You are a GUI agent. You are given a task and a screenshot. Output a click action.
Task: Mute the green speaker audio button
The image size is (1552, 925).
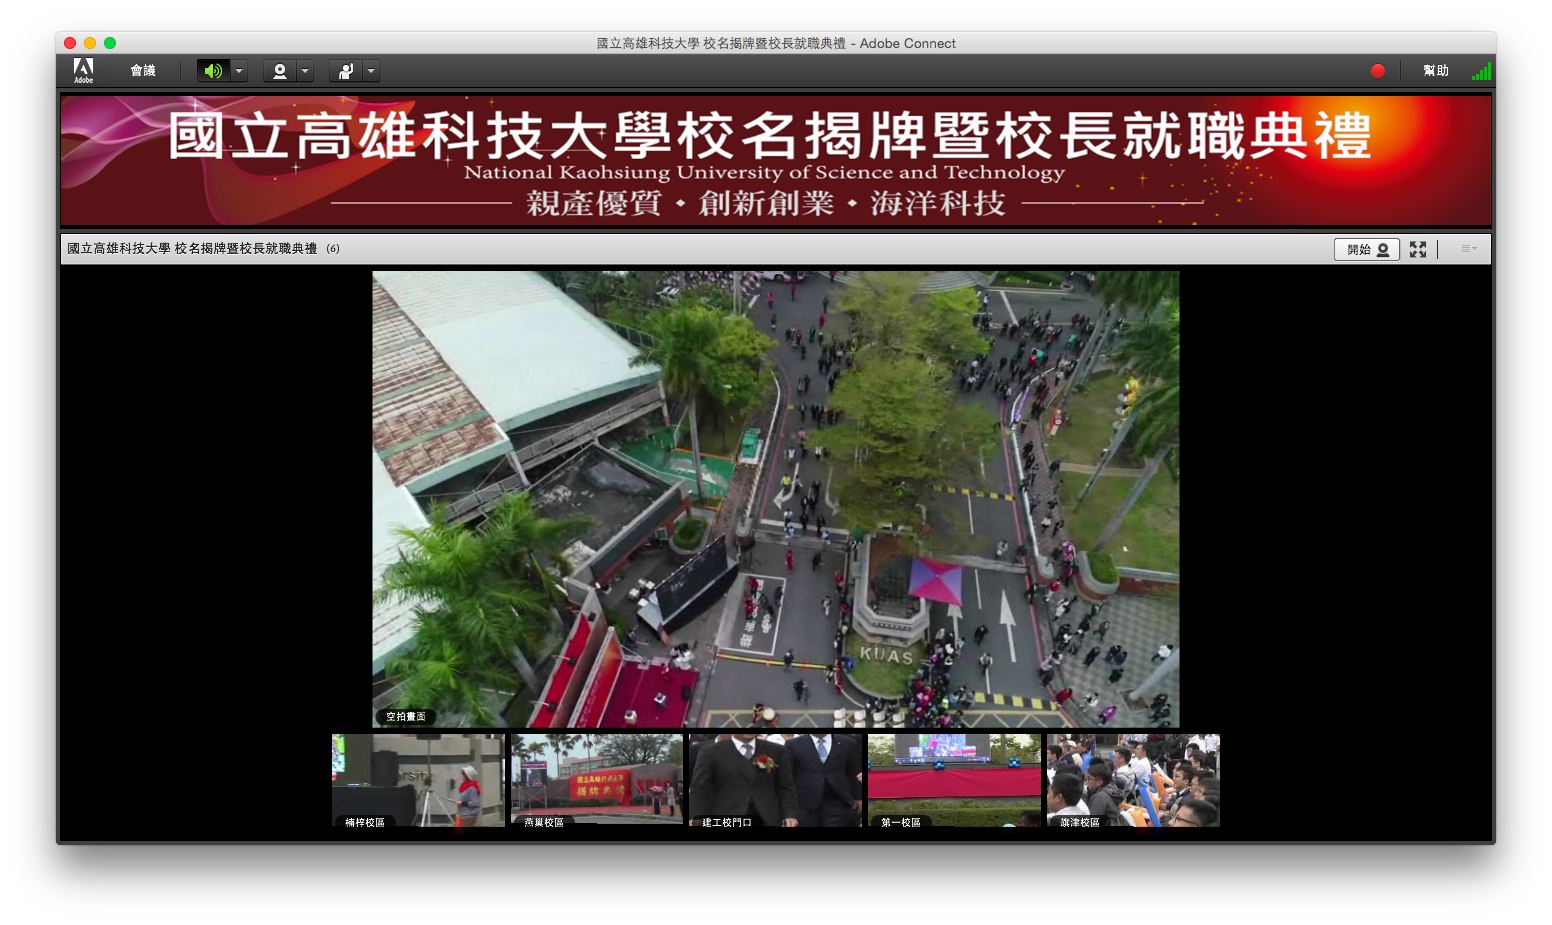pos(213,71)
